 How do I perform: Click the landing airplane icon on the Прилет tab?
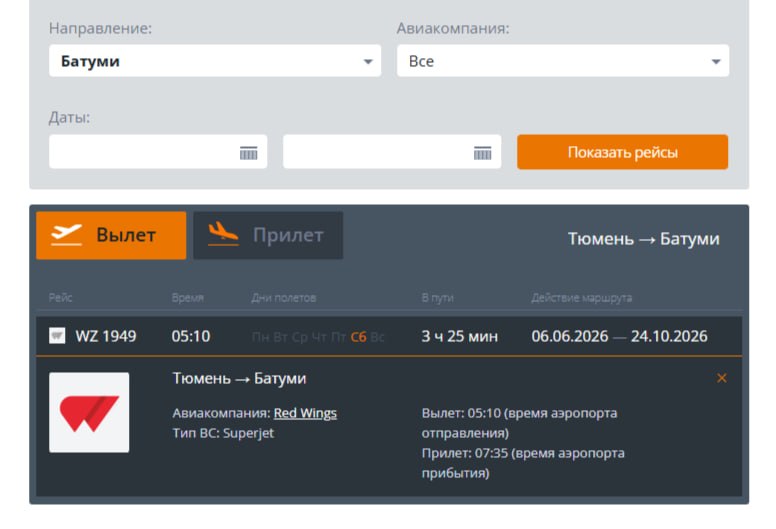223,234
